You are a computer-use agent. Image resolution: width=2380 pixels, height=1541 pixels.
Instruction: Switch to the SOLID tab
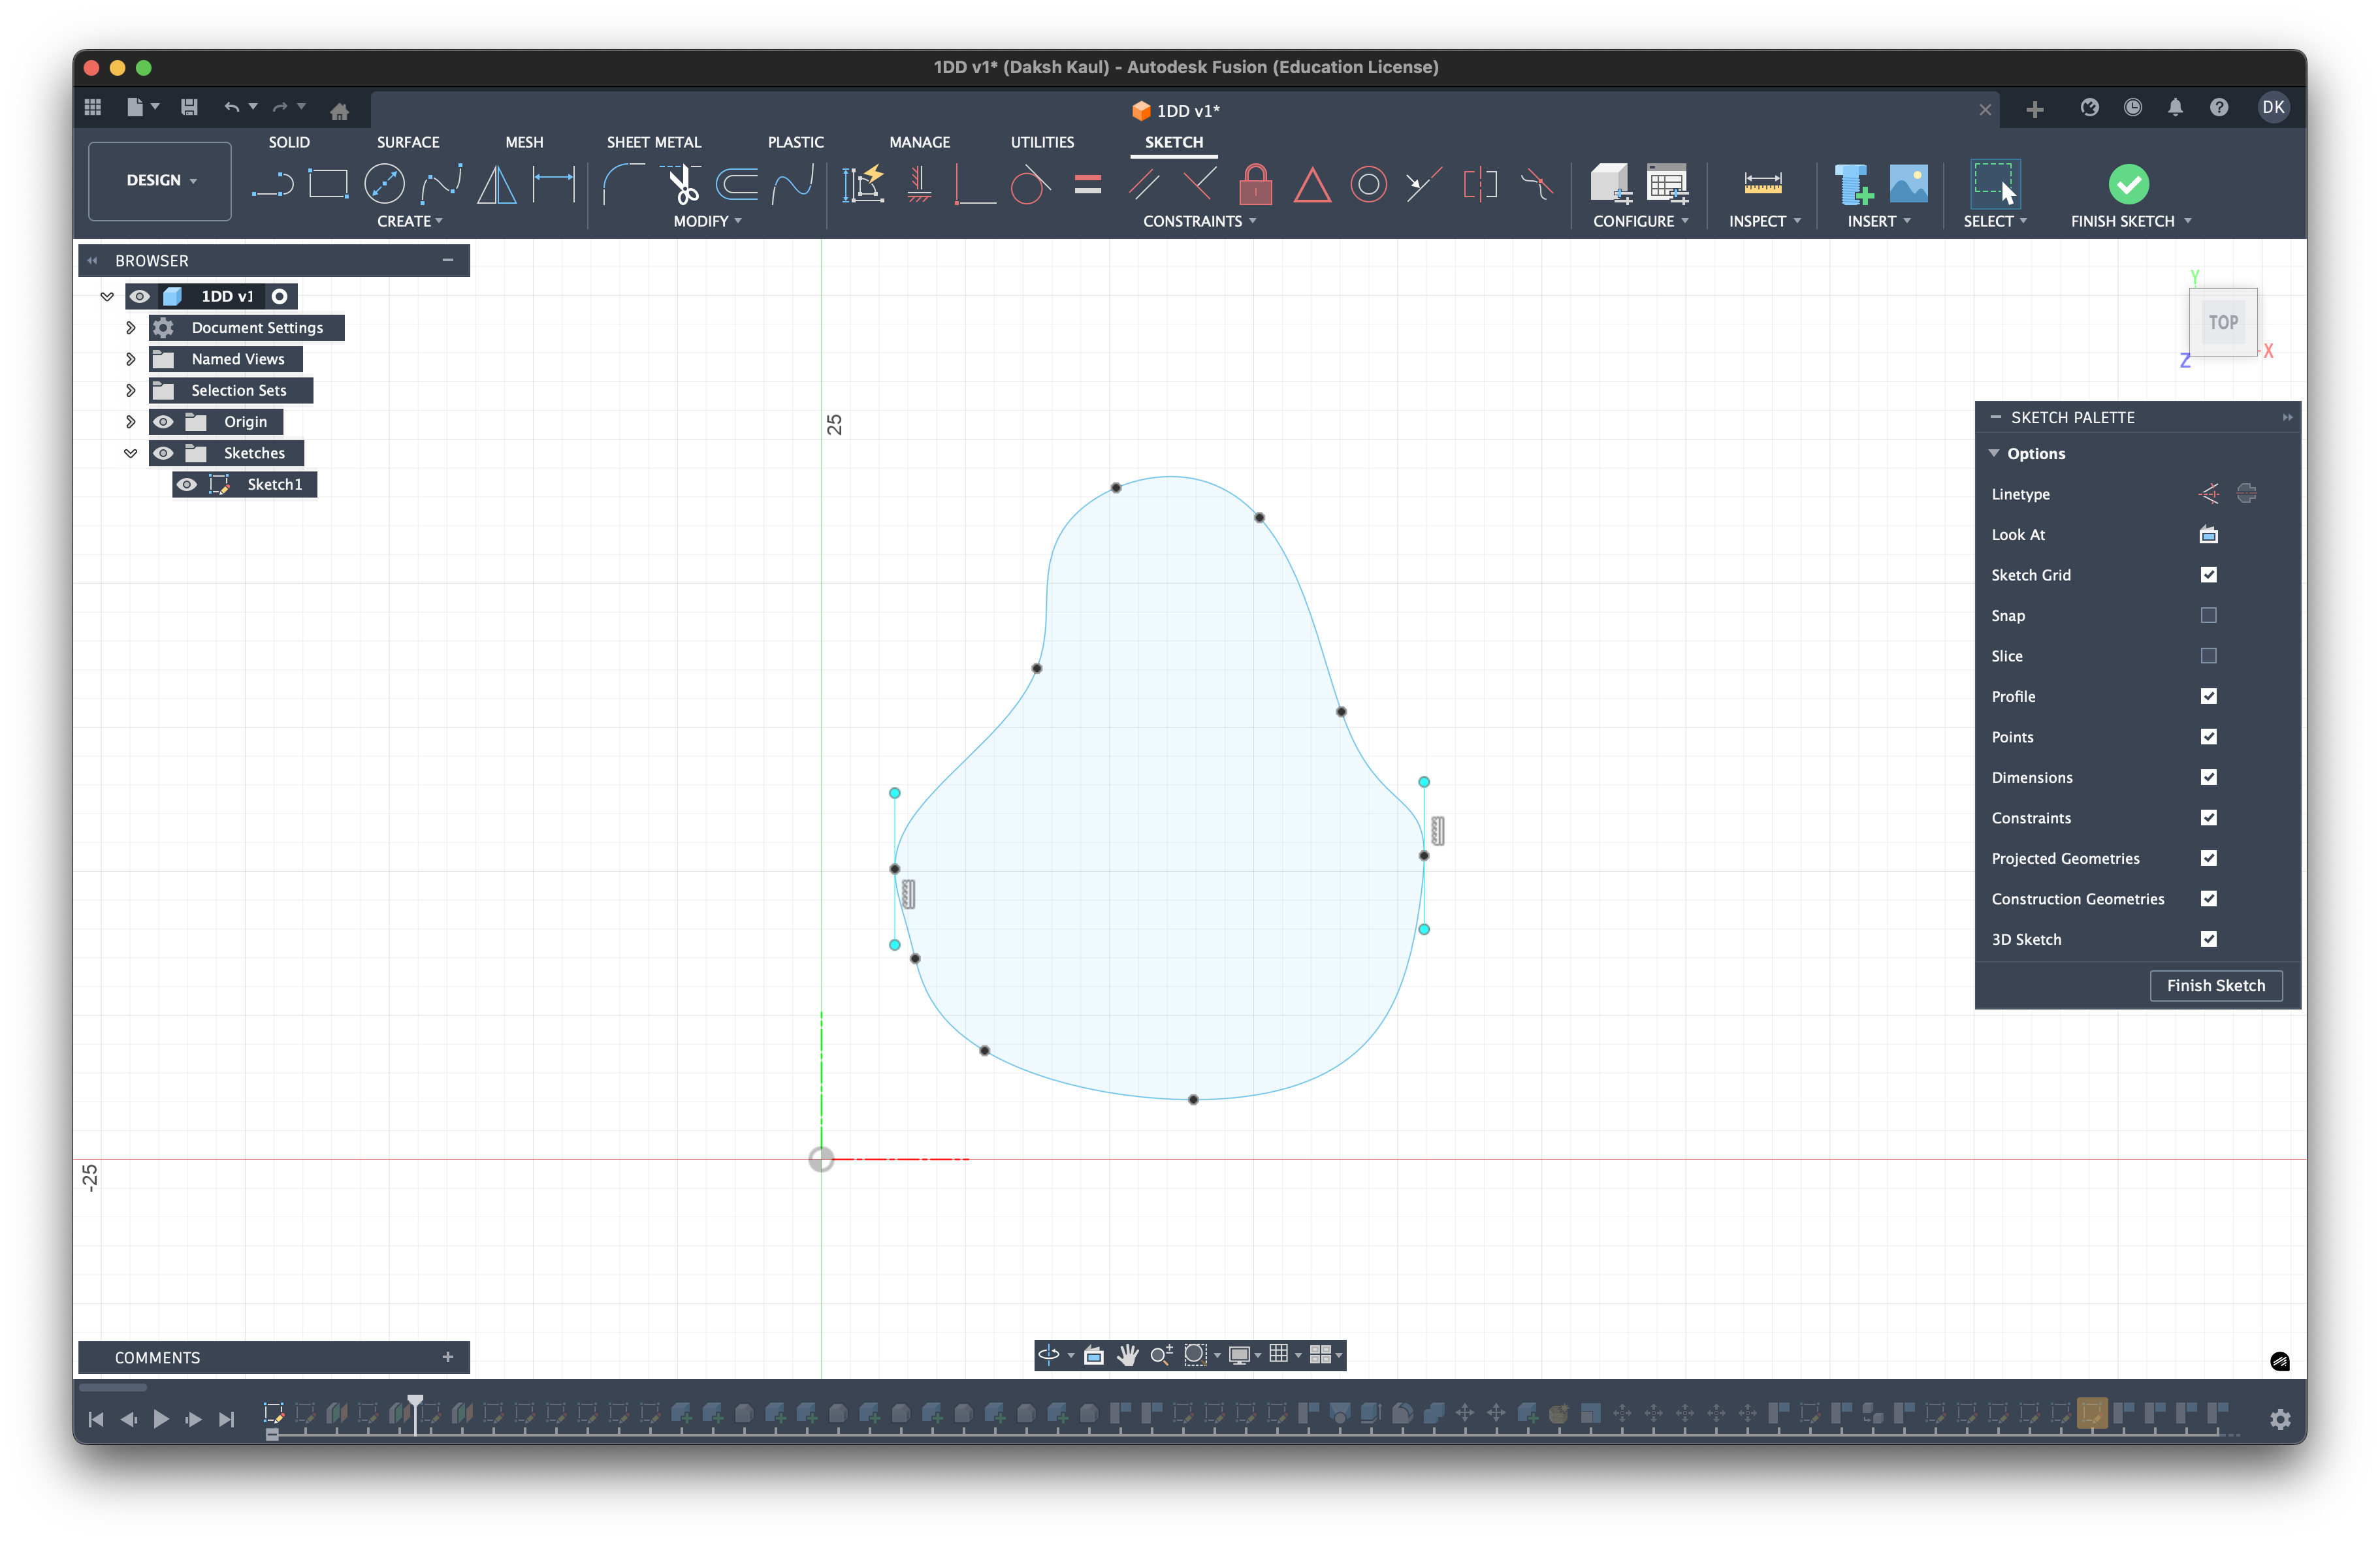288,142
